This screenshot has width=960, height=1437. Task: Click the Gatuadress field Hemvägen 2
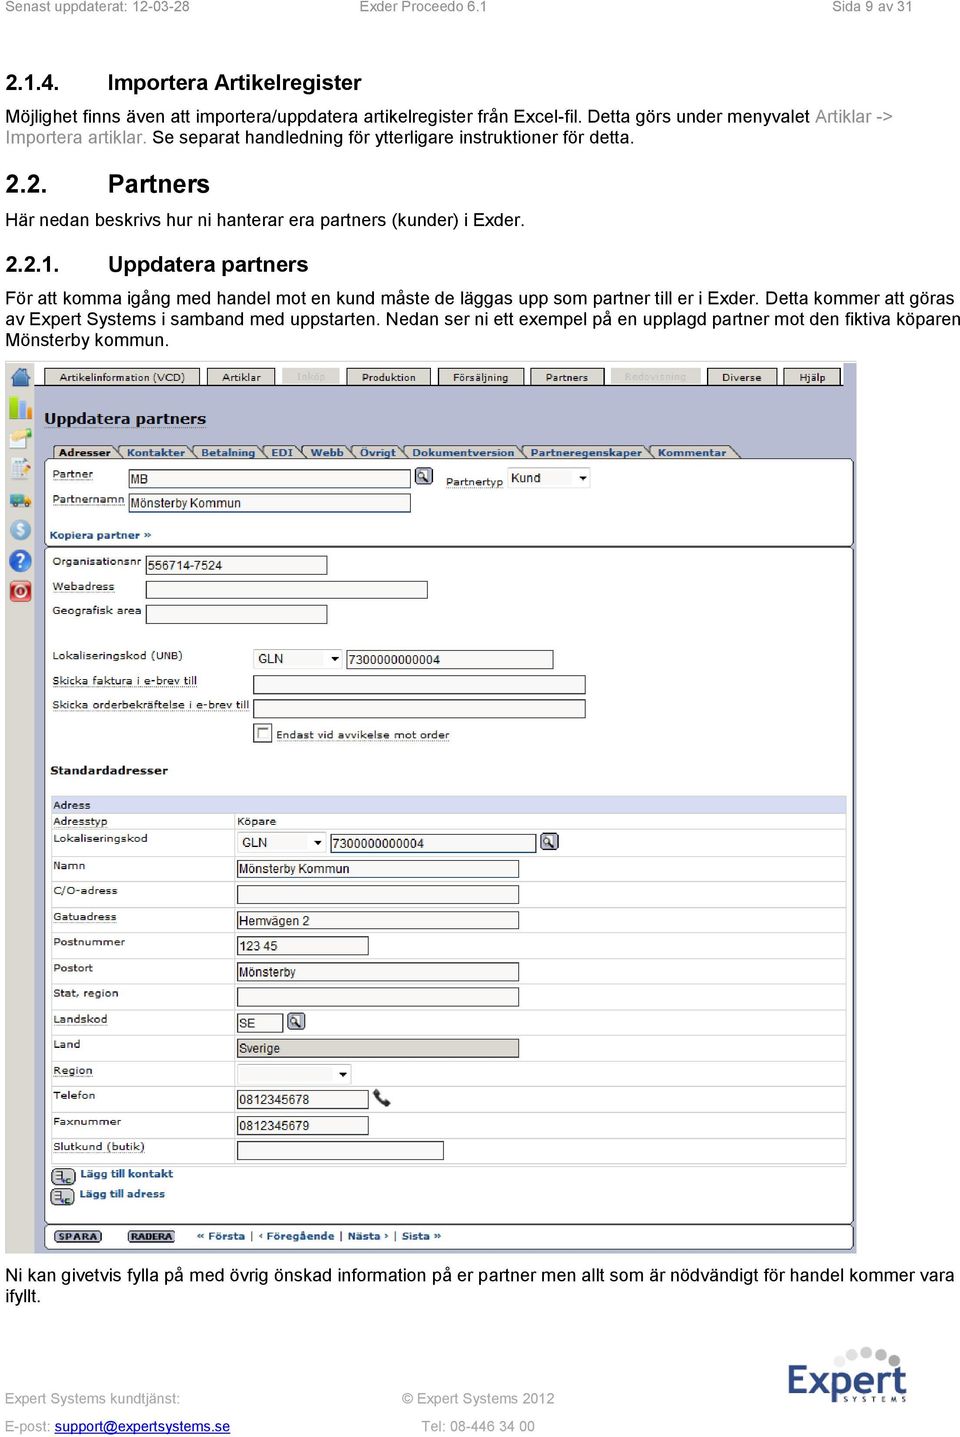click(378, 920)
